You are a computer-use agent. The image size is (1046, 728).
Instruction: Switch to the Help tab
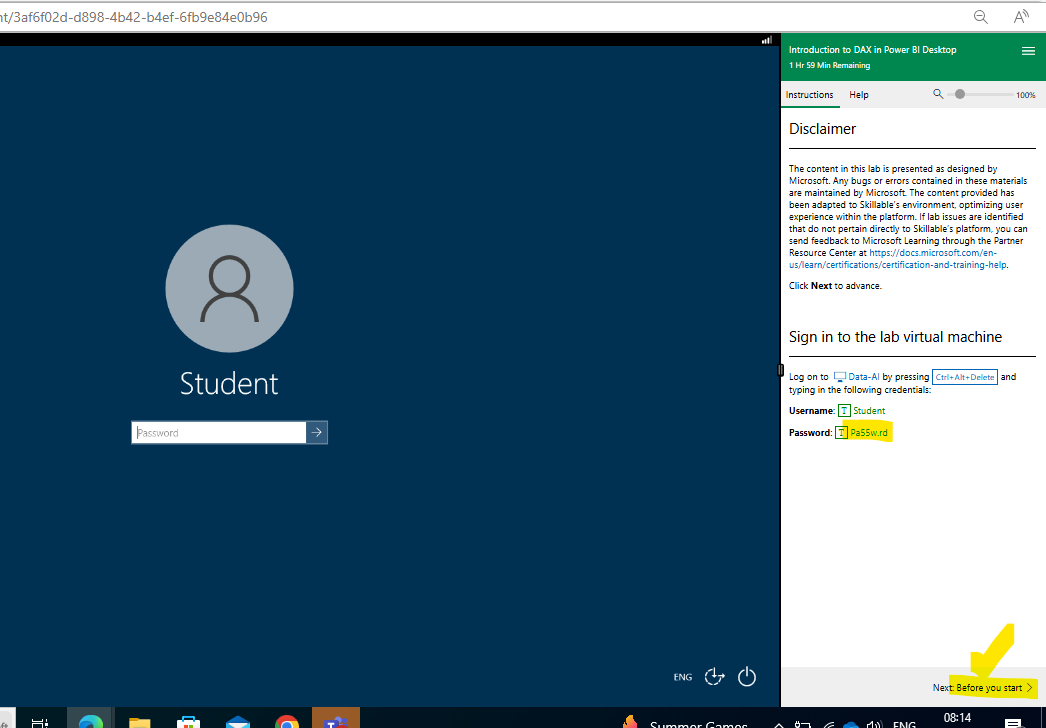point(858,94)
